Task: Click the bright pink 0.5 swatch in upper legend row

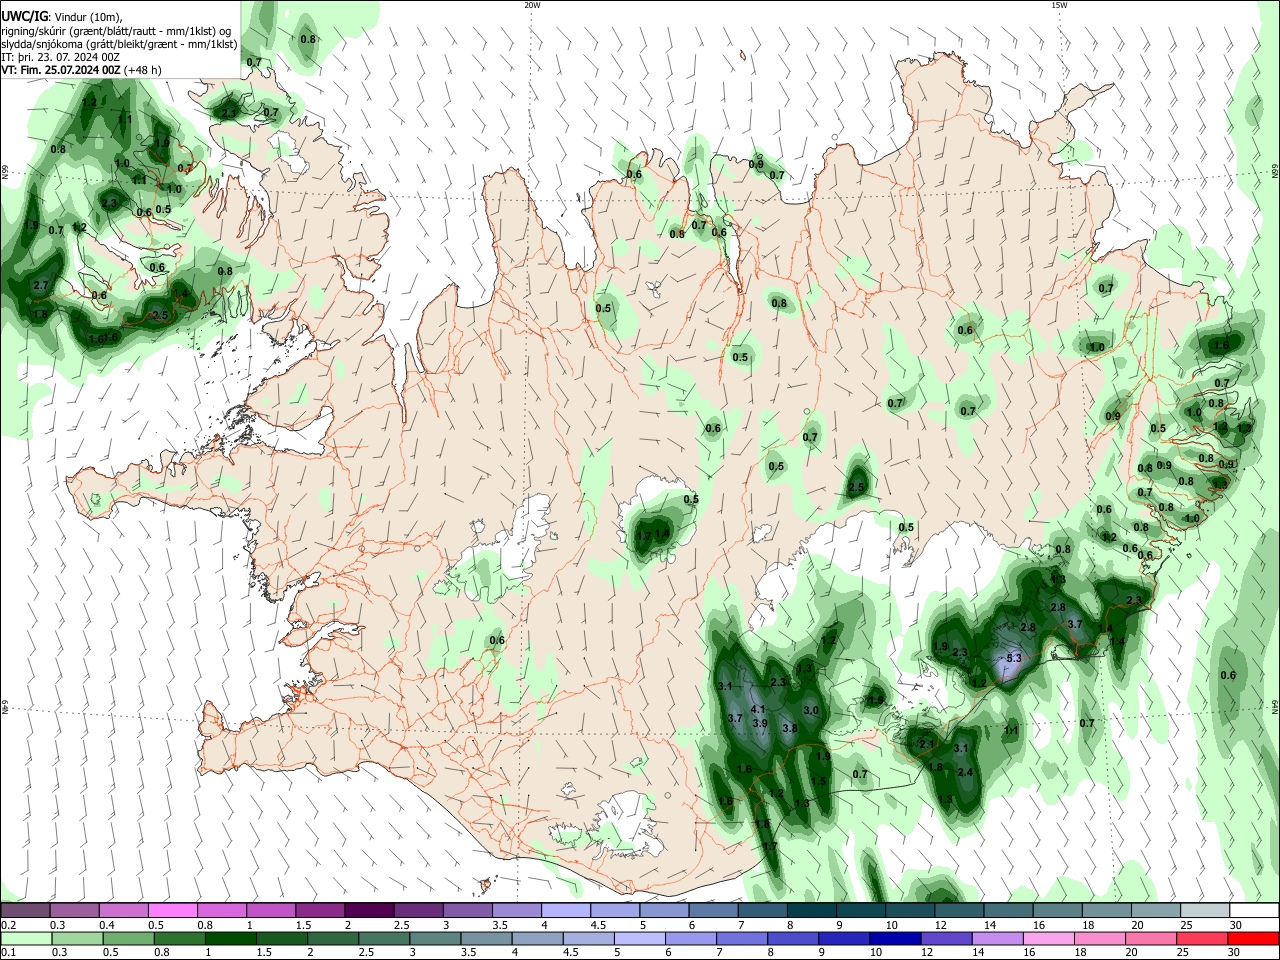Action: point(173,910)
